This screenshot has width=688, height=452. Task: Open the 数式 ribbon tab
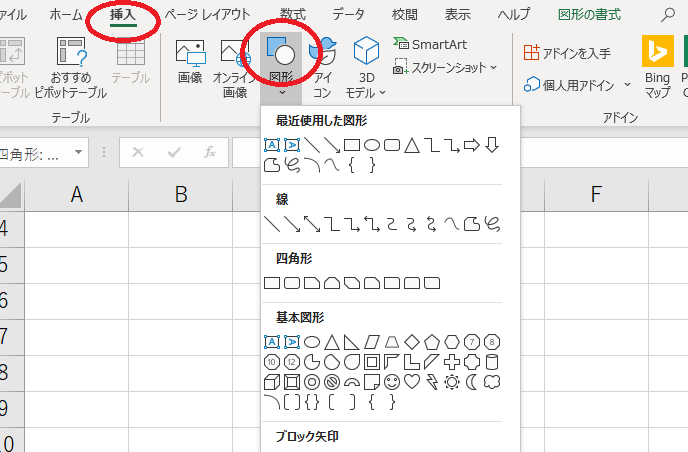coord(293,14)
